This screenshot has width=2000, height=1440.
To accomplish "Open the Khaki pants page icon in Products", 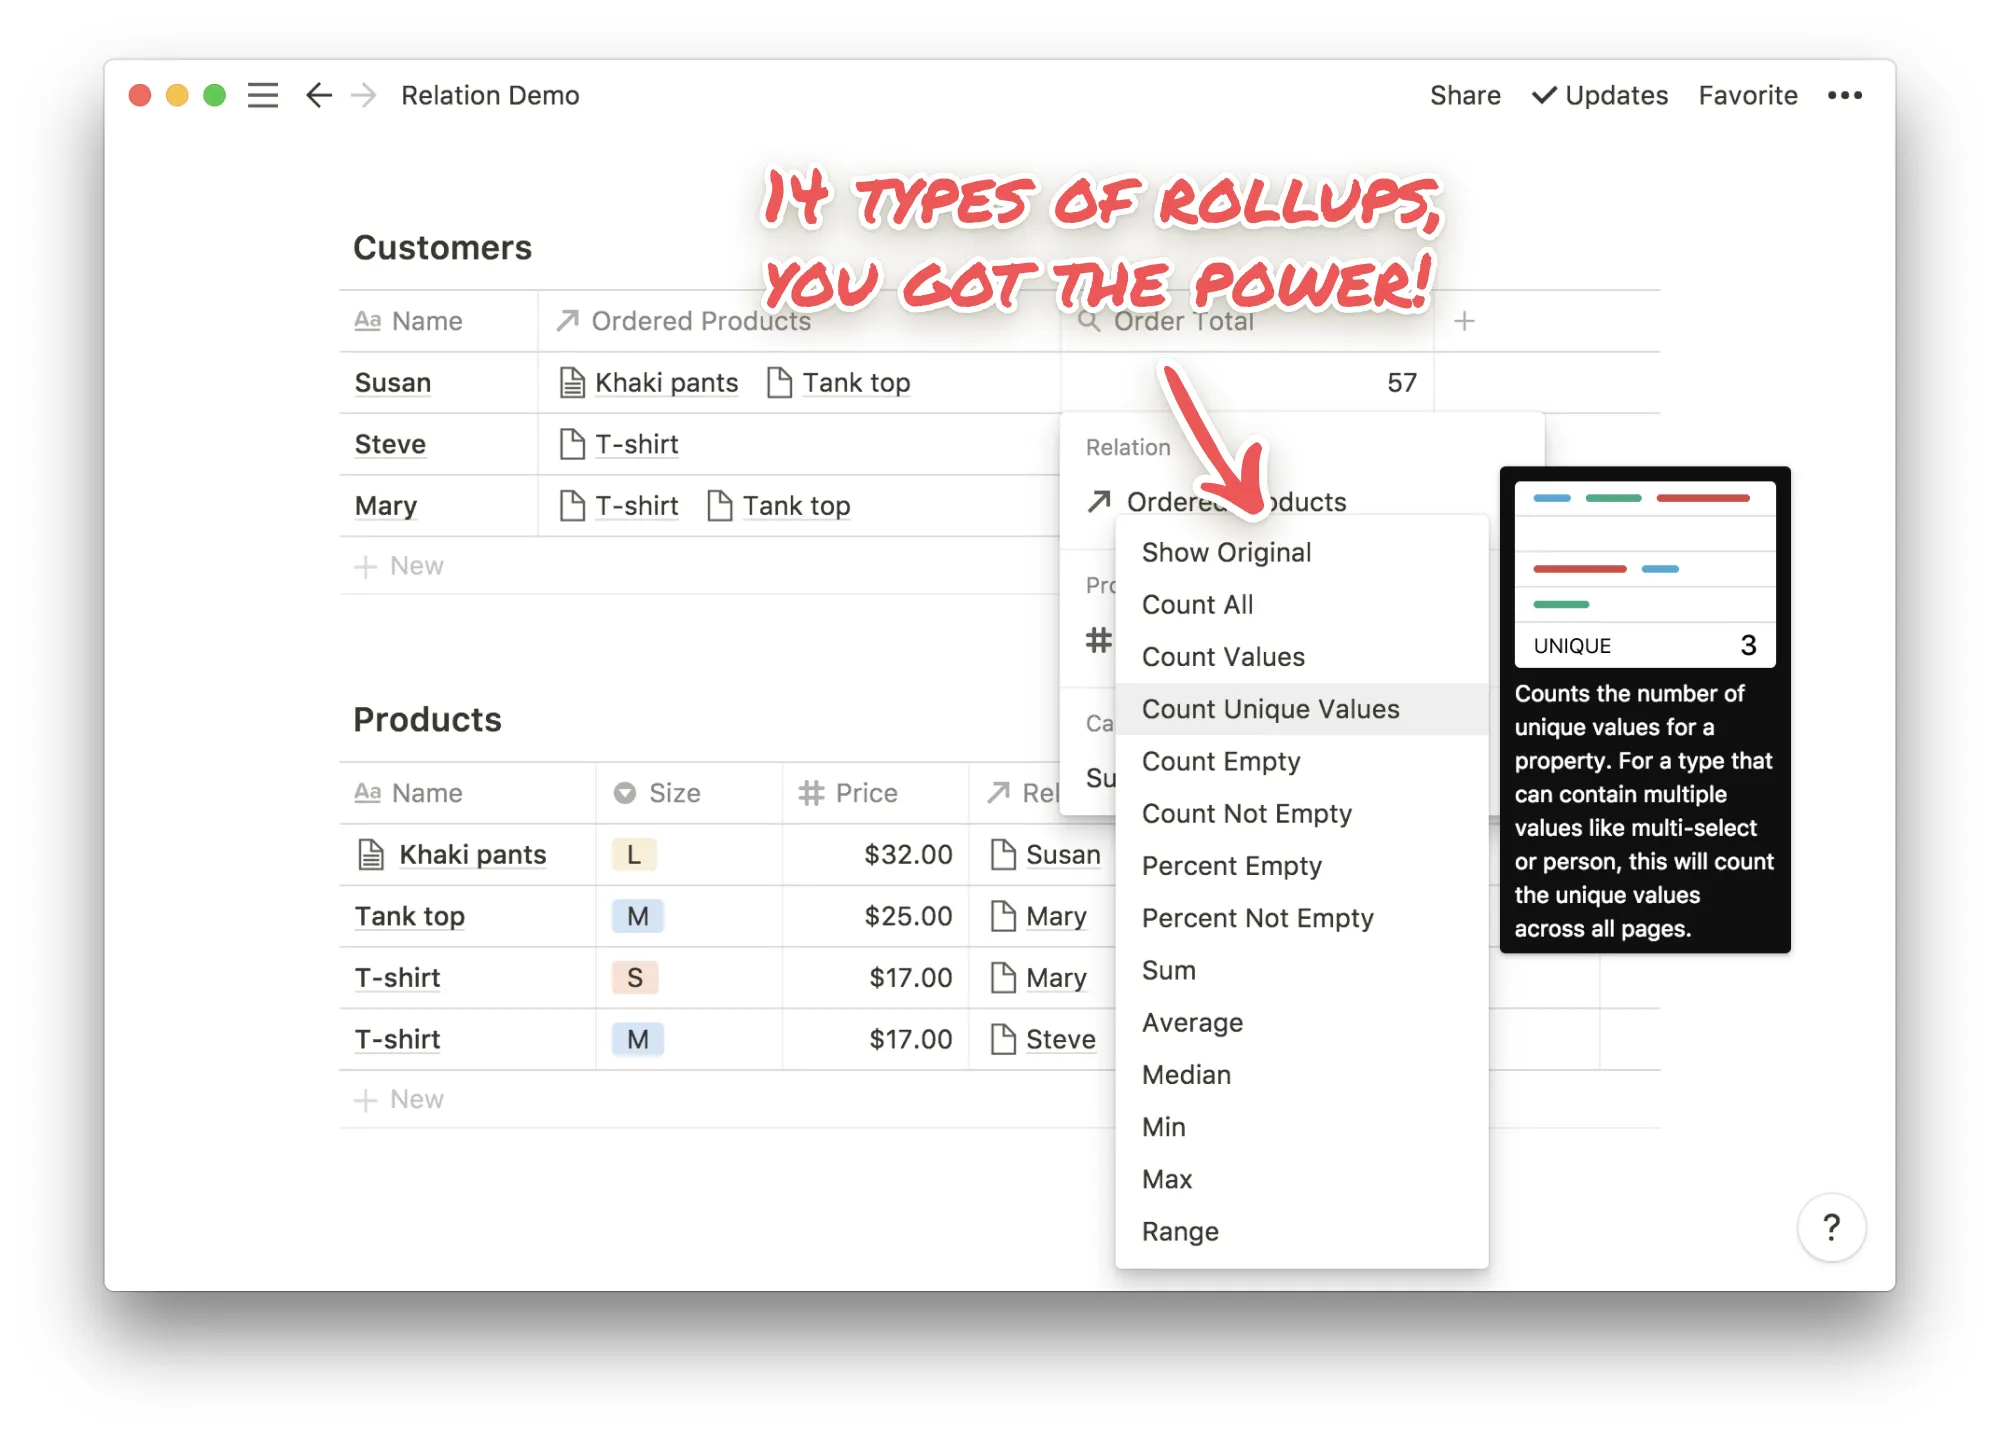I will coord(371,855).
